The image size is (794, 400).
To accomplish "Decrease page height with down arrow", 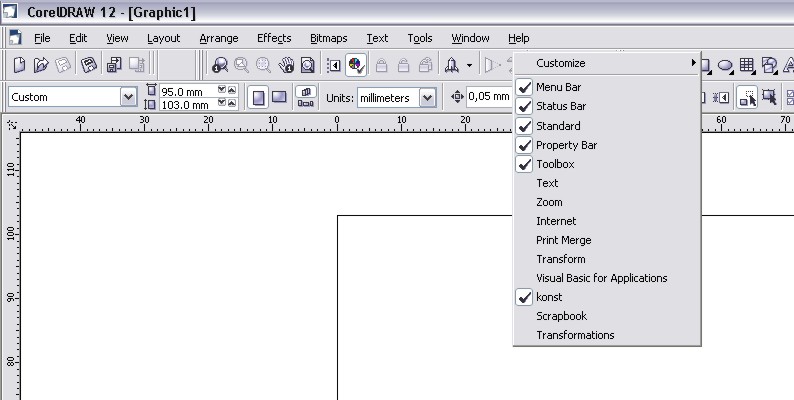I will (x=221, y=103).
